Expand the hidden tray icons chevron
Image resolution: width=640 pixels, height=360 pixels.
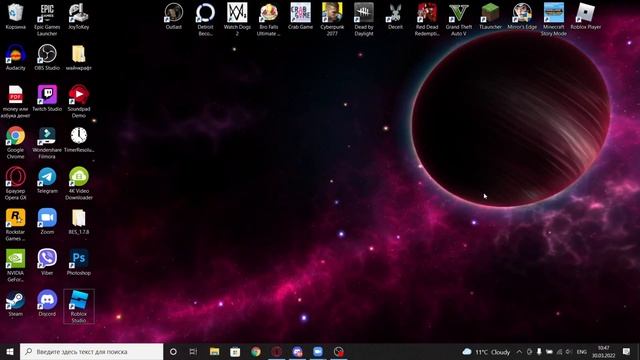pos(519,351)
